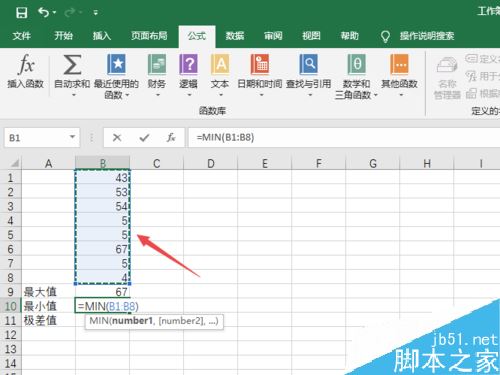Screen dimensions: 500x375
Task: Select row 9 header
Action: [10, 292]
